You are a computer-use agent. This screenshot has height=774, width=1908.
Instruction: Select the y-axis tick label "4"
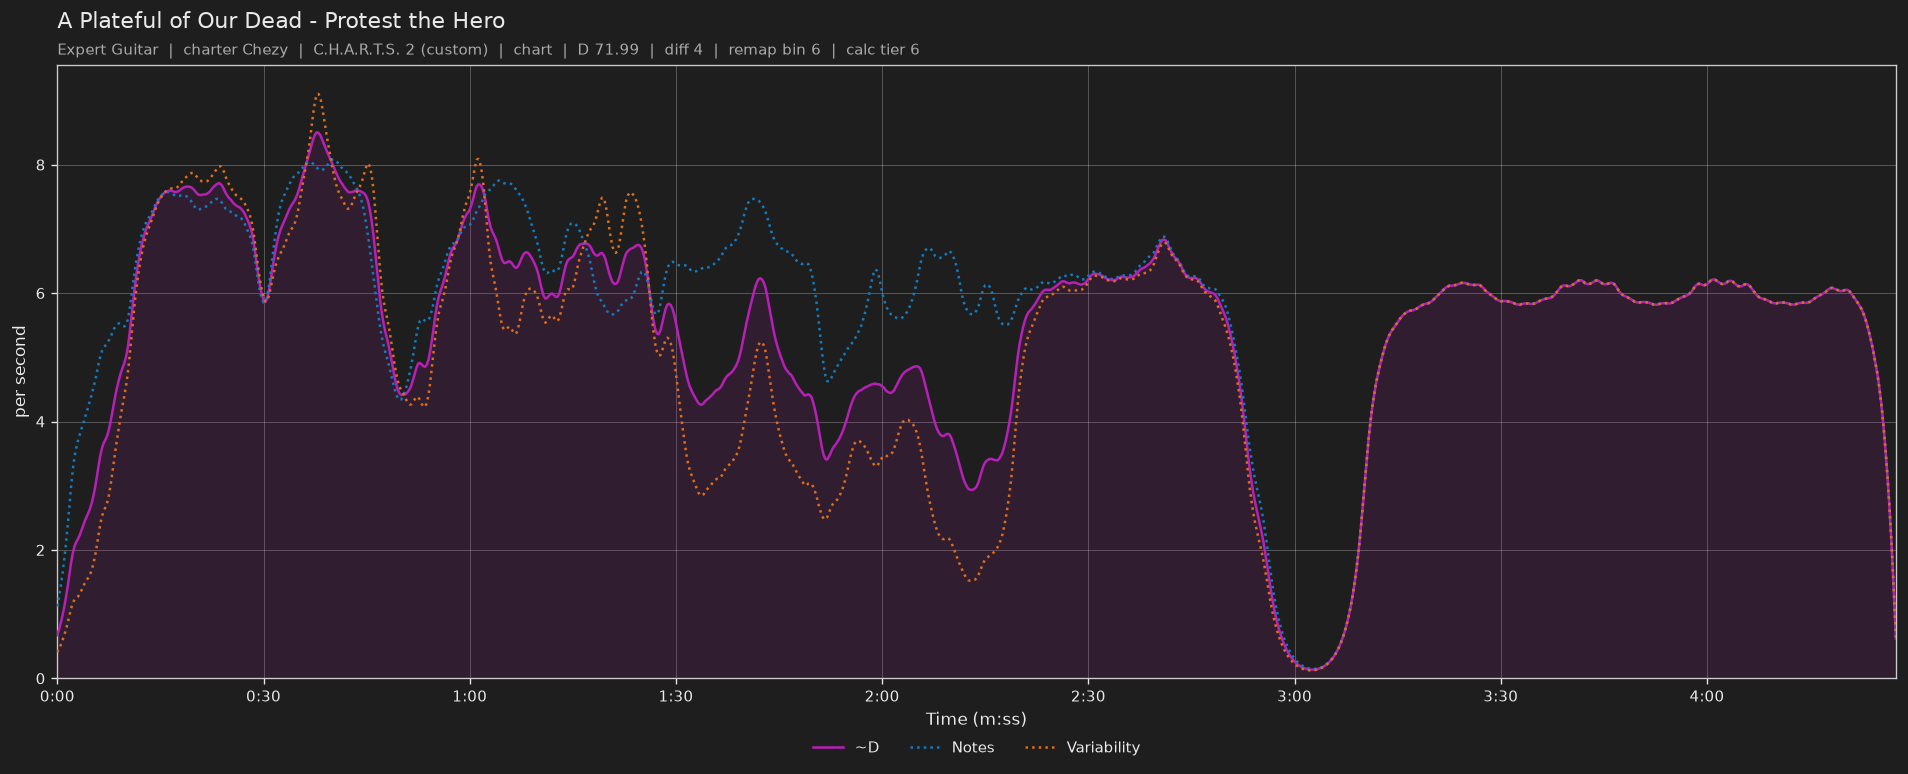pyautogui.click(x=41, y=423)
